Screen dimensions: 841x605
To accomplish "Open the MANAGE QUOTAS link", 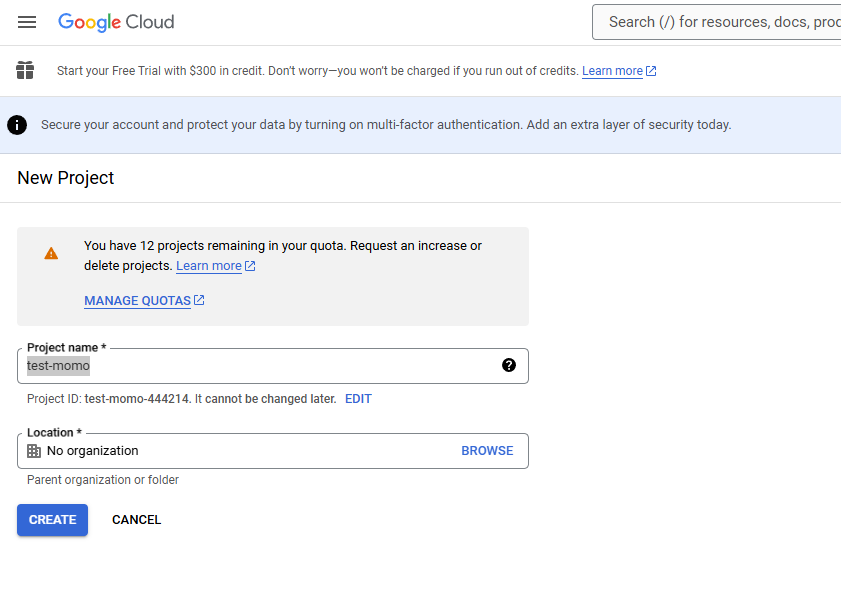I will coord(137,301).
